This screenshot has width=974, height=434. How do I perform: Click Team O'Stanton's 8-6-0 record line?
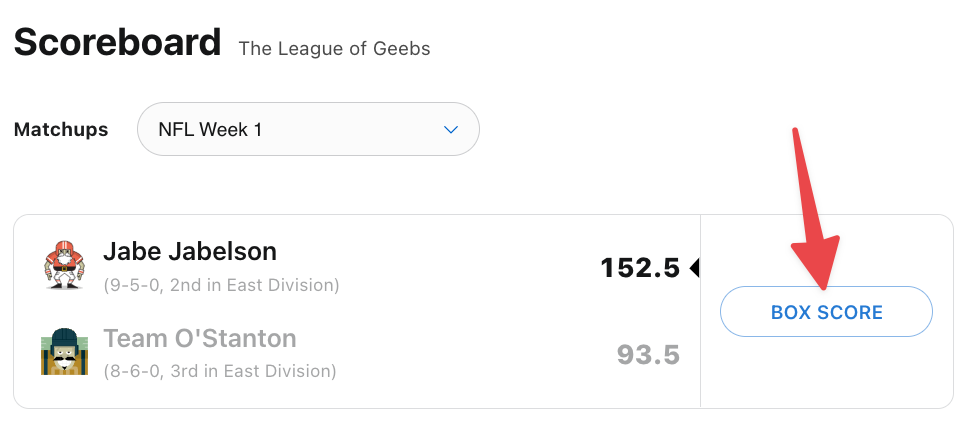click(220, 372)
